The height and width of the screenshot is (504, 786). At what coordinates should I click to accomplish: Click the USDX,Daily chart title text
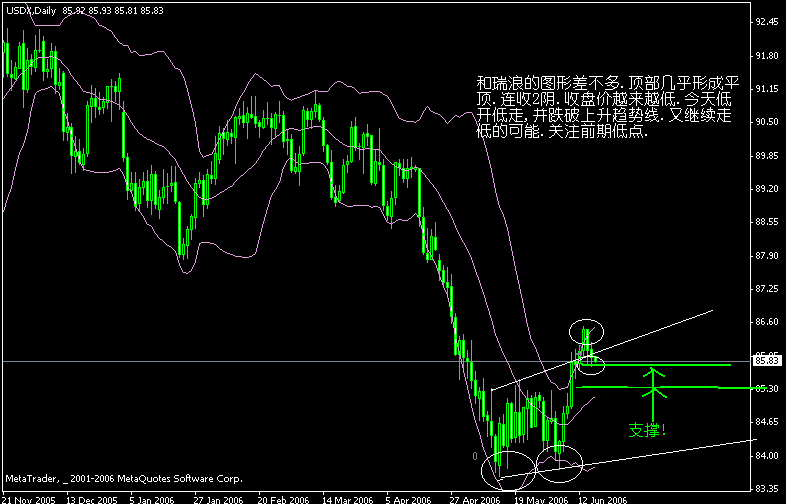31,10
